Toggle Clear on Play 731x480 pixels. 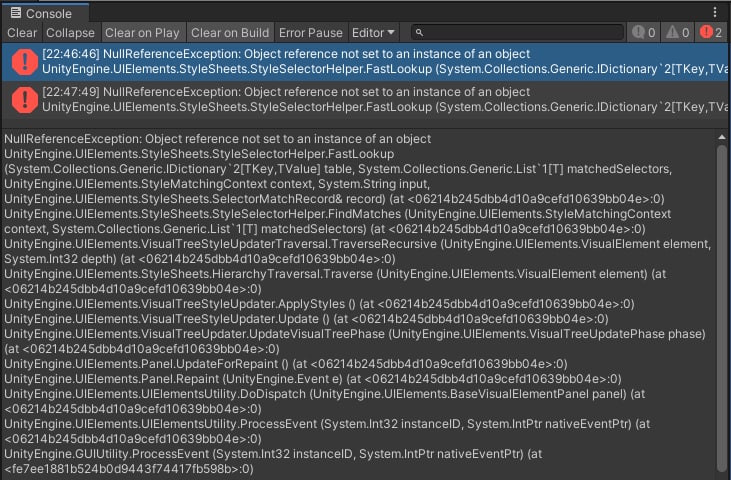click(142, 33)
